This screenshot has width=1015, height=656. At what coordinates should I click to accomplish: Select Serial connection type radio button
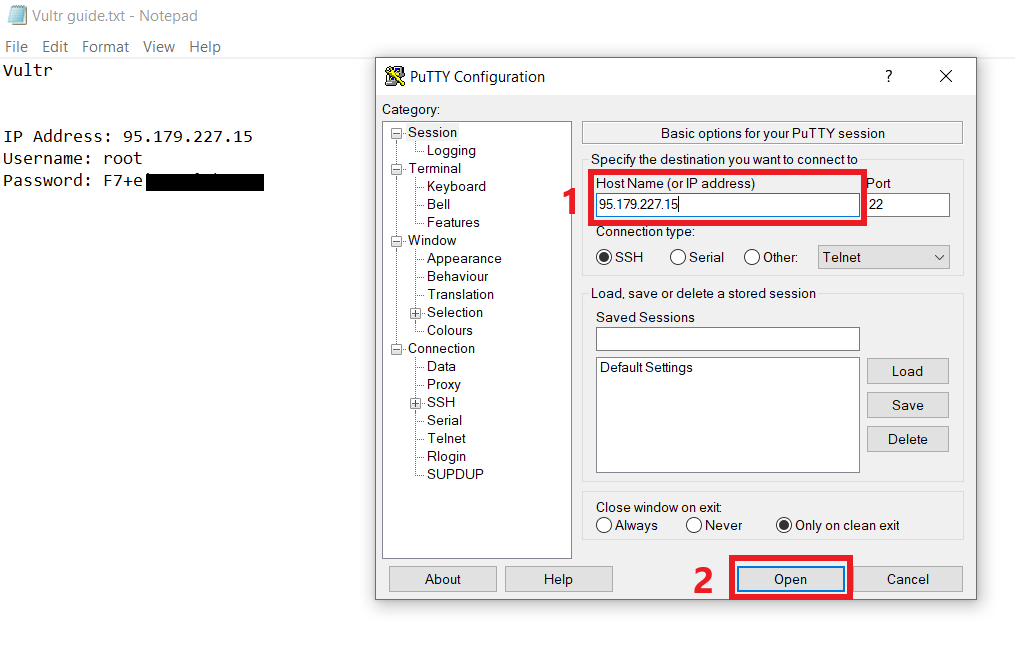click(678, 257)
